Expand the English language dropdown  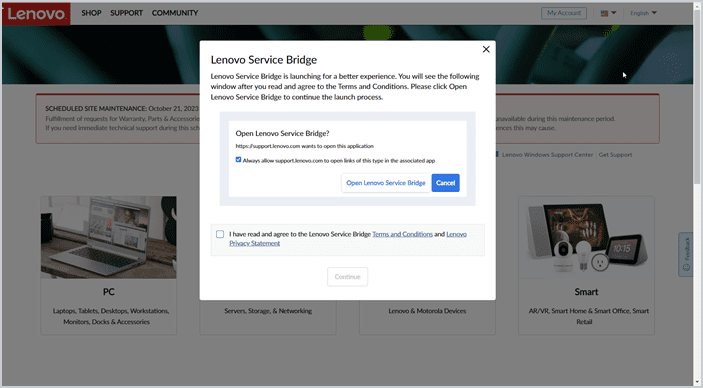click(x=643, y=13)
